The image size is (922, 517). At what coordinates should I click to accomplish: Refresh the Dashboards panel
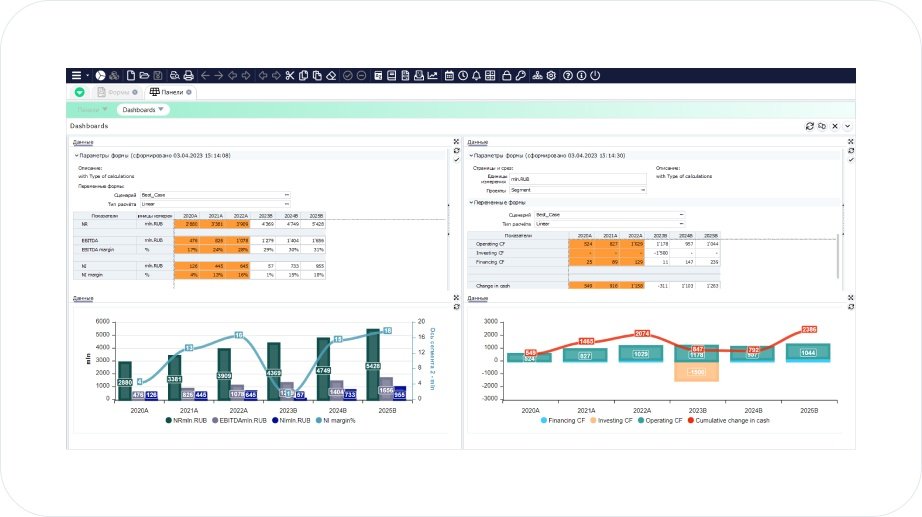[x=809, y=126]
